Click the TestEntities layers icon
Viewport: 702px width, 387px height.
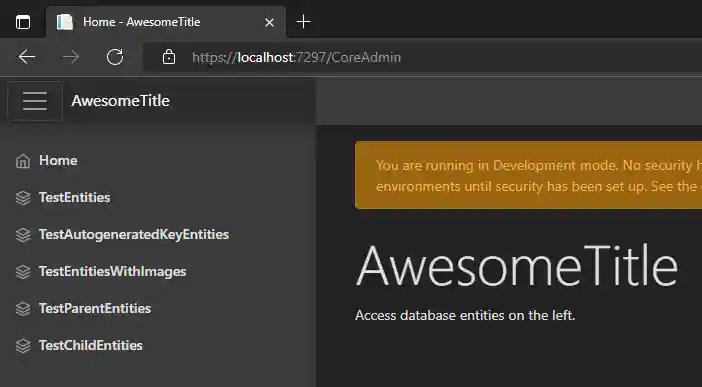23,198
